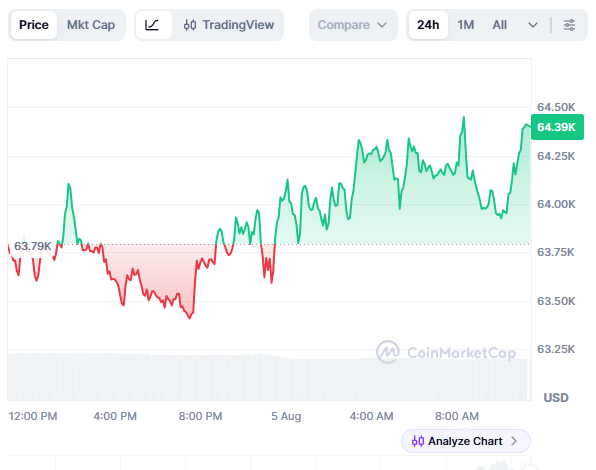
Task: Click the 64.39K current price label
Action: coord(557,127)
